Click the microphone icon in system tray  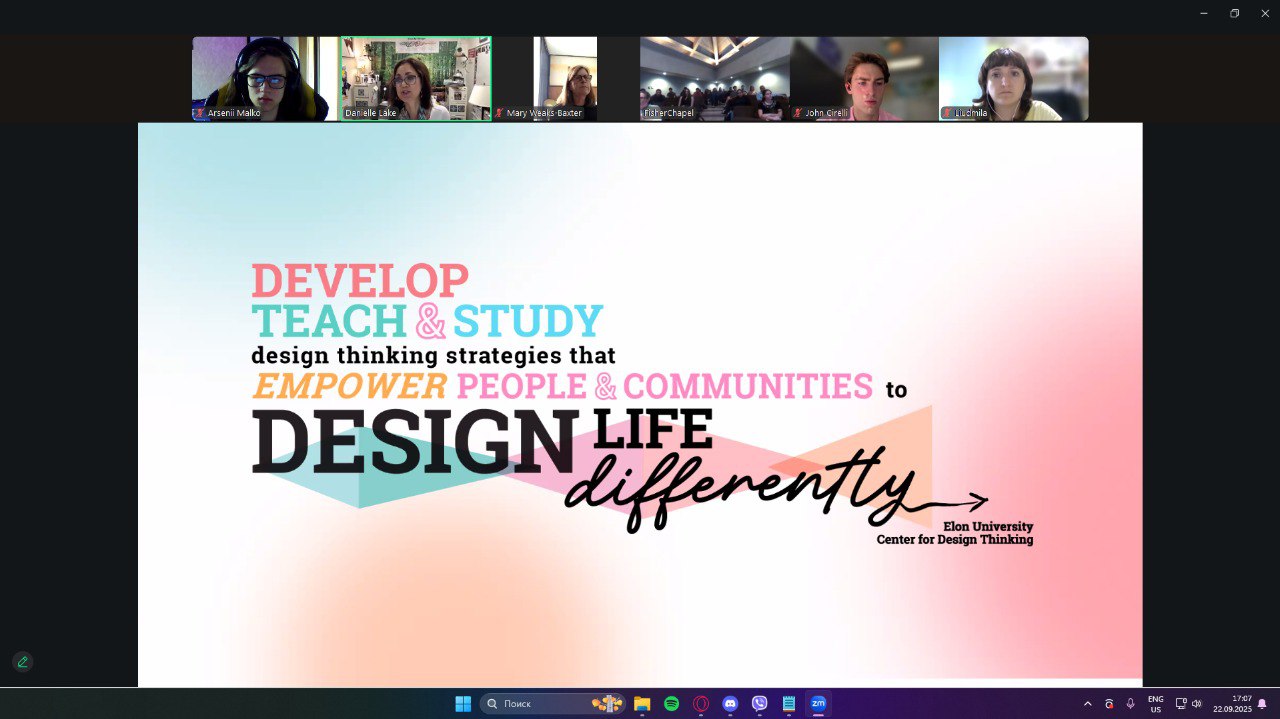(1130, 704)
